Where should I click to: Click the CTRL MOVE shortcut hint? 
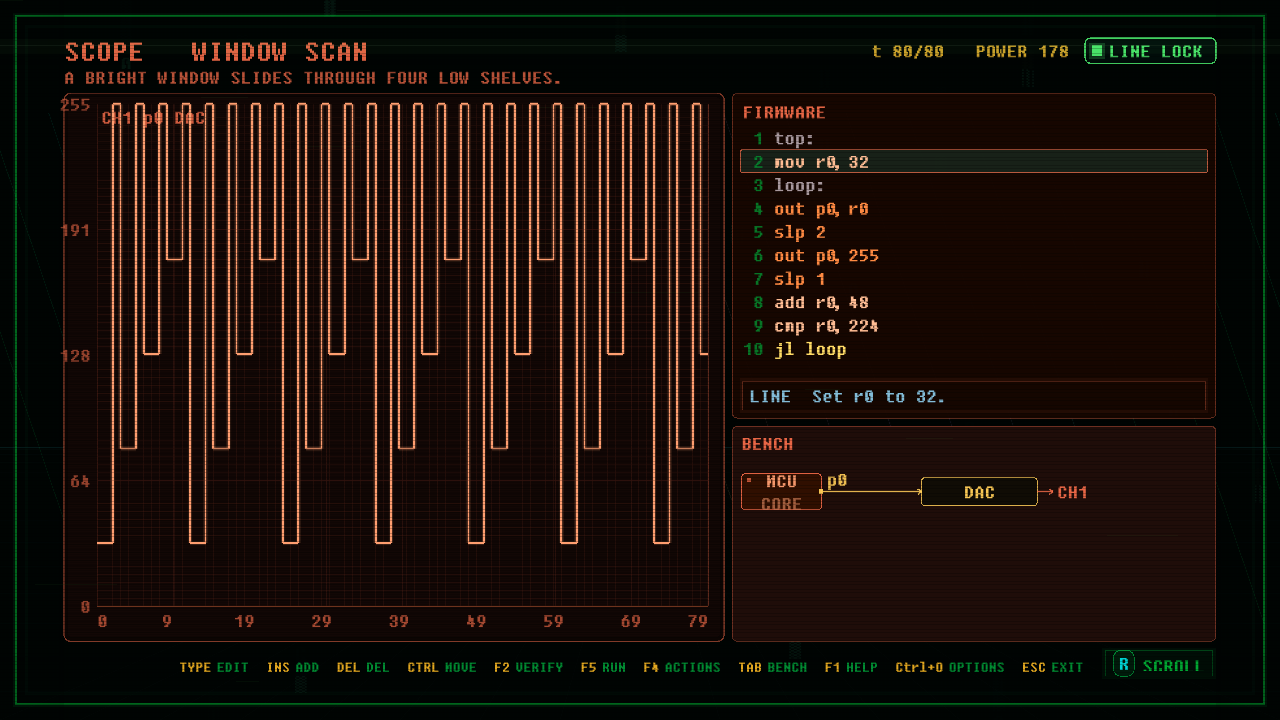pyautogui.click(x=442, y=667)
